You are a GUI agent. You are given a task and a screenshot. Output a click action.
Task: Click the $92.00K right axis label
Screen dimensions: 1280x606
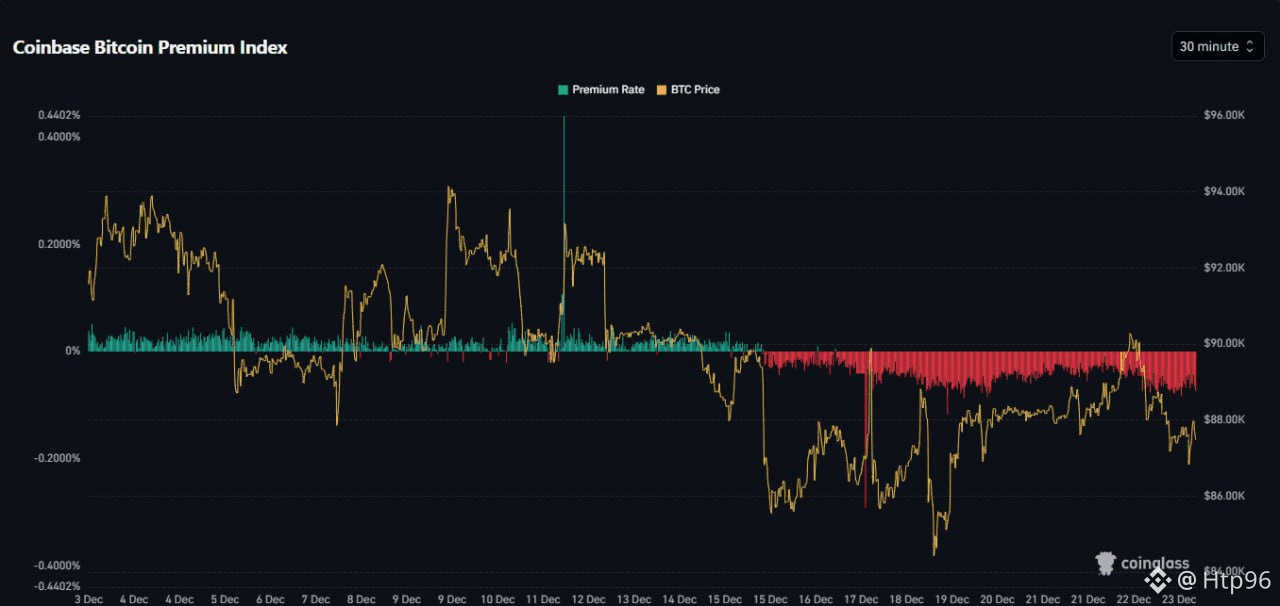(x=1224, y=268)
